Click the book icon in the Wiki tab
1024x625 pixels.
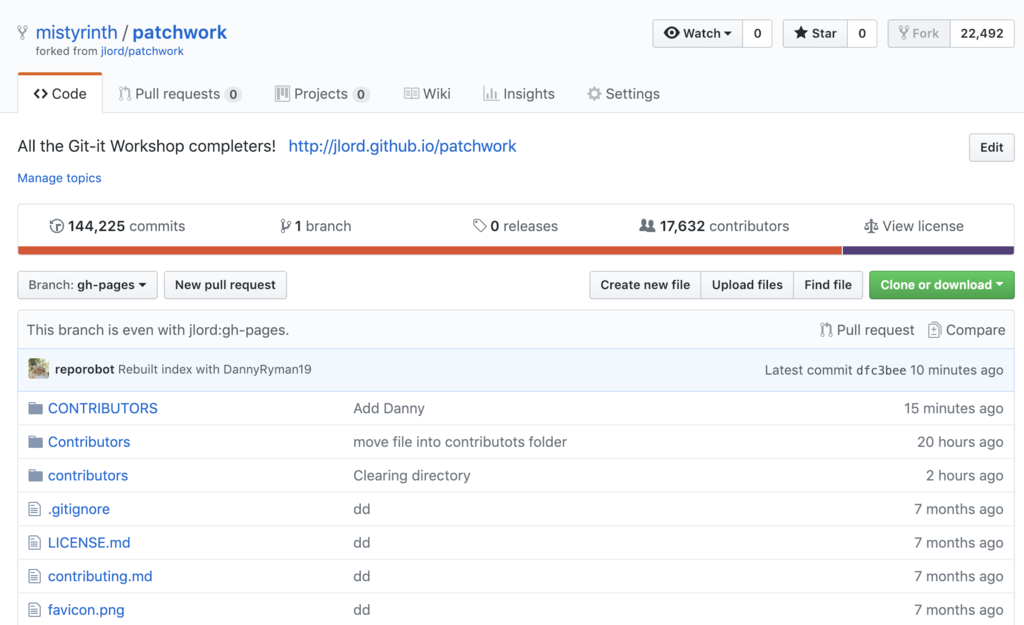pos(411,93)
